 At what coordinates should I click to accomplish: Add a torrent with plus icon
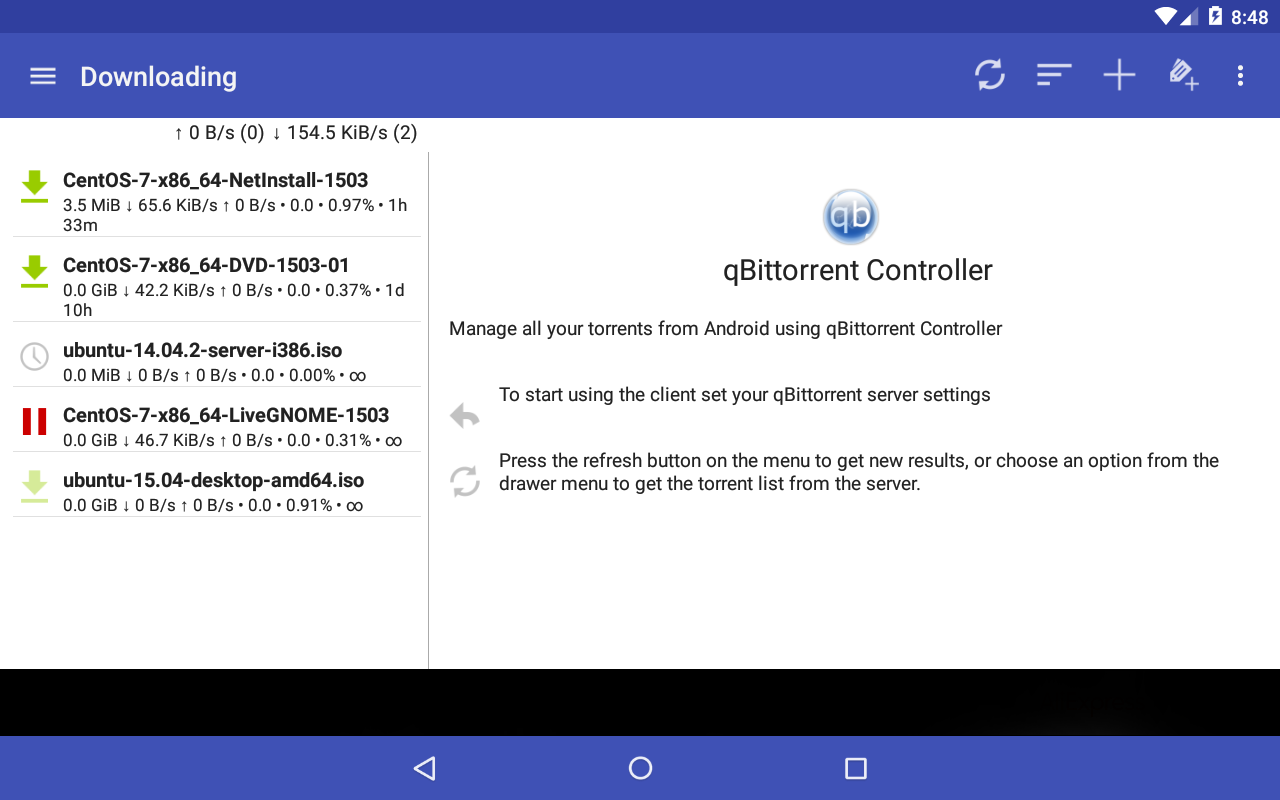[x=1119, y=75]
